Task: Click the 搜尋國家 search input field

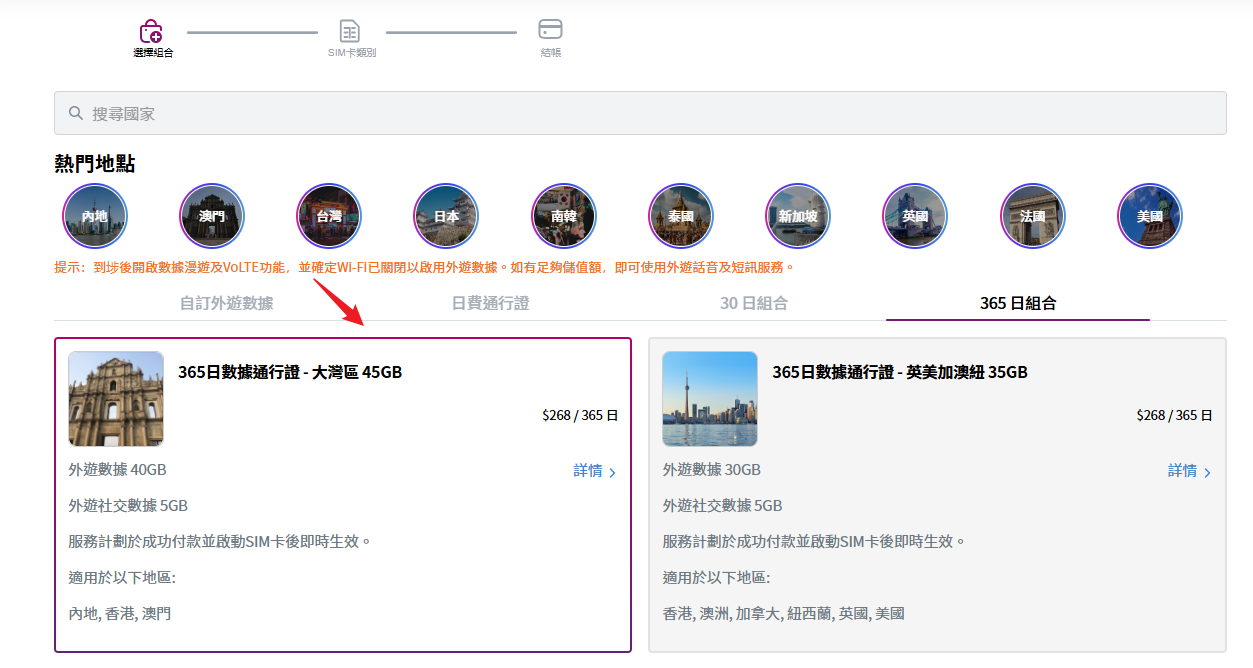Action: tap(640, 114)
